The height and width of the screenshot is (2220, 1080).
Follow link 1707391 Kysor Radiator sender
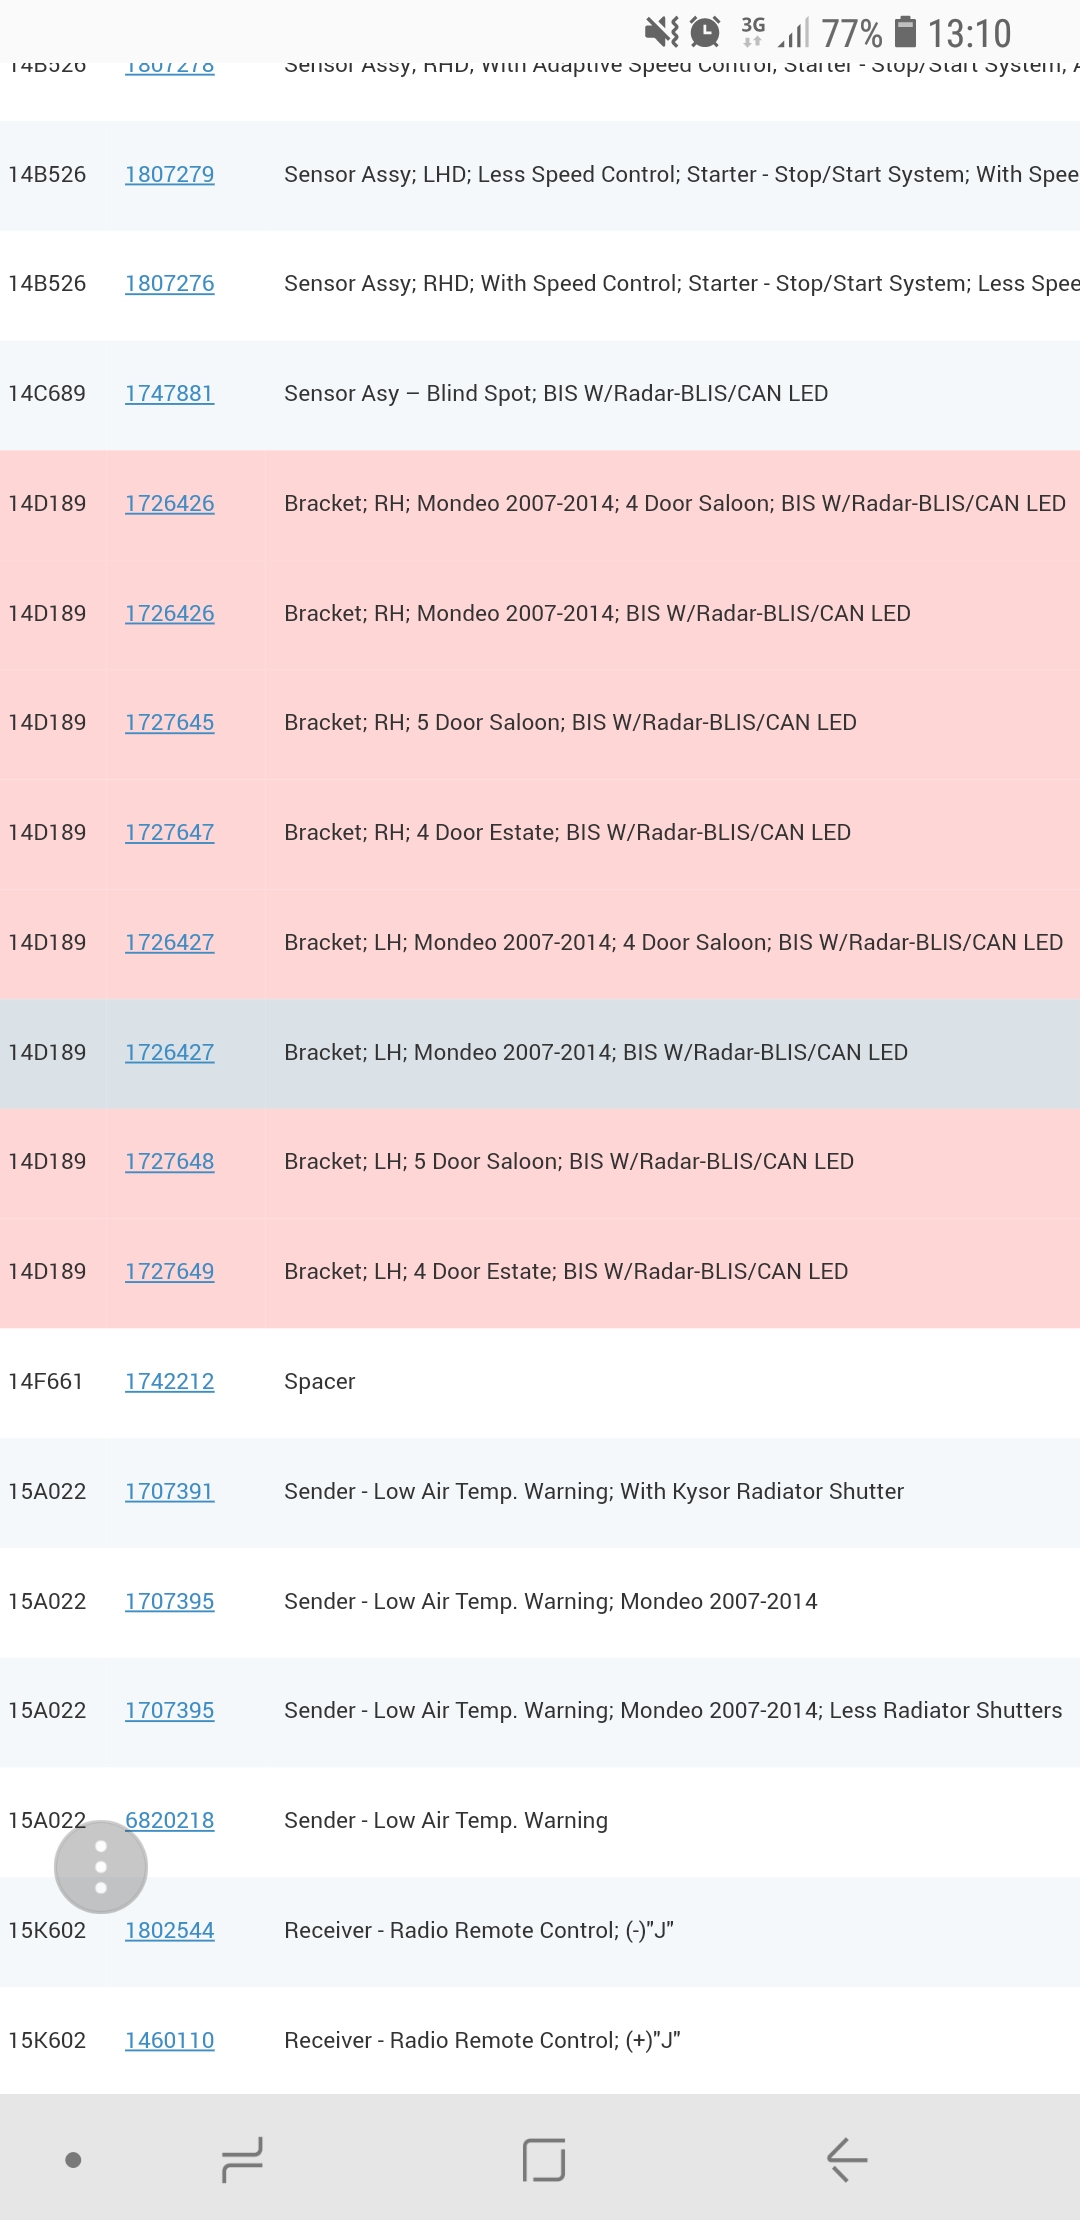coord(169,1492)
